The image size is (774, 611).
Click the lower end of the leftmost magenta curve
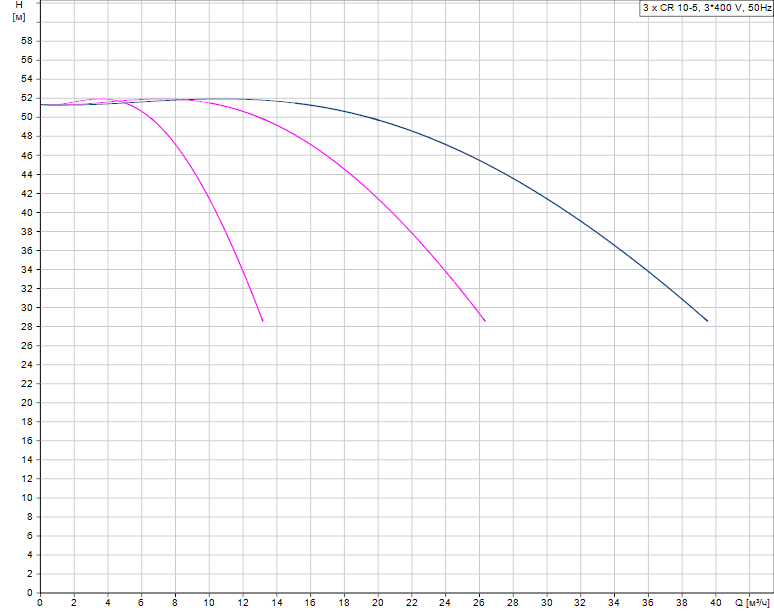click(x=263, y=321)
